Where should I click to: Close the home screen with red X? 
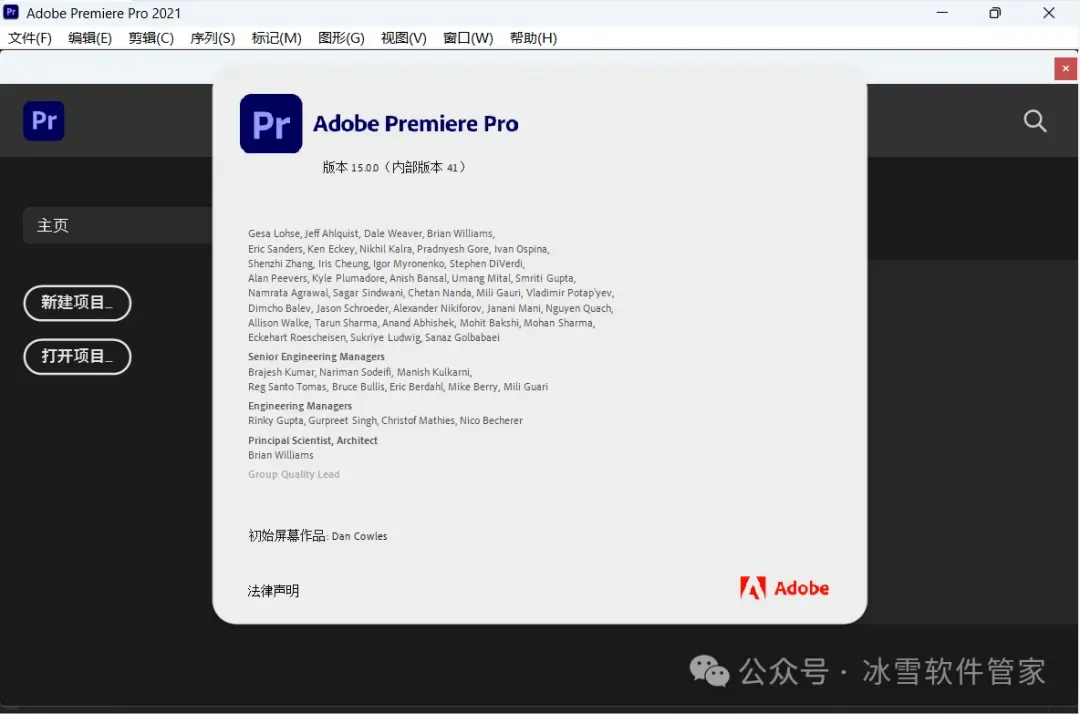pyautogui.click(x=1065, y=68)
